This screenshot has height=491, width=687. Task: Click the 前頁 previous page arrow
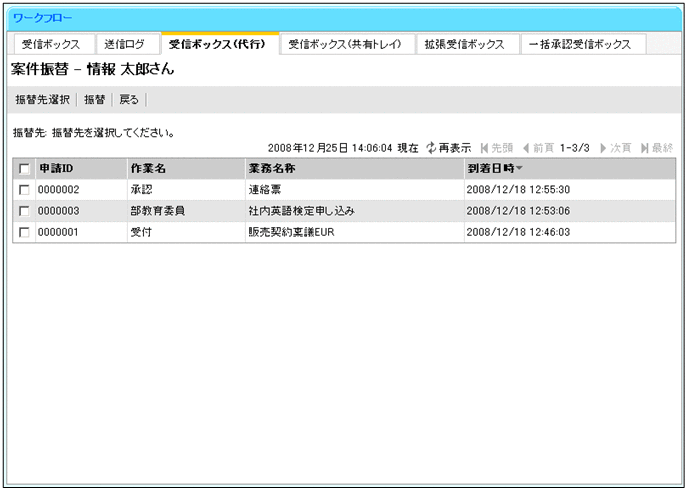(x=526, y=148)
